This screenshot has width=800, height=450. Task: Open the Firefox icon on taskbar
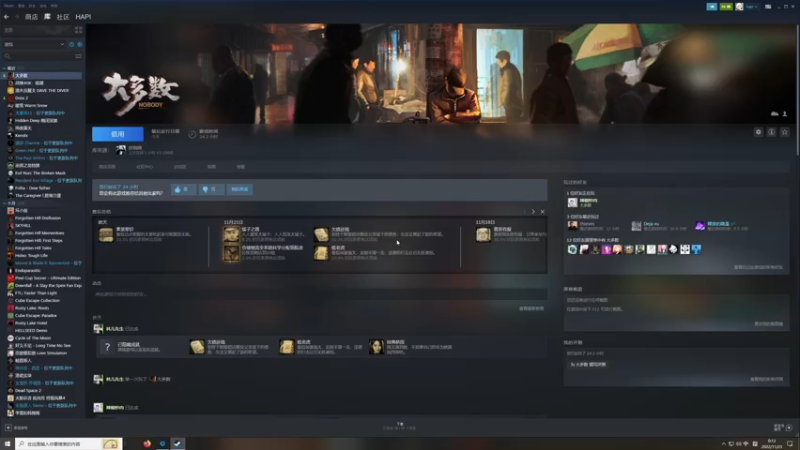147,444
